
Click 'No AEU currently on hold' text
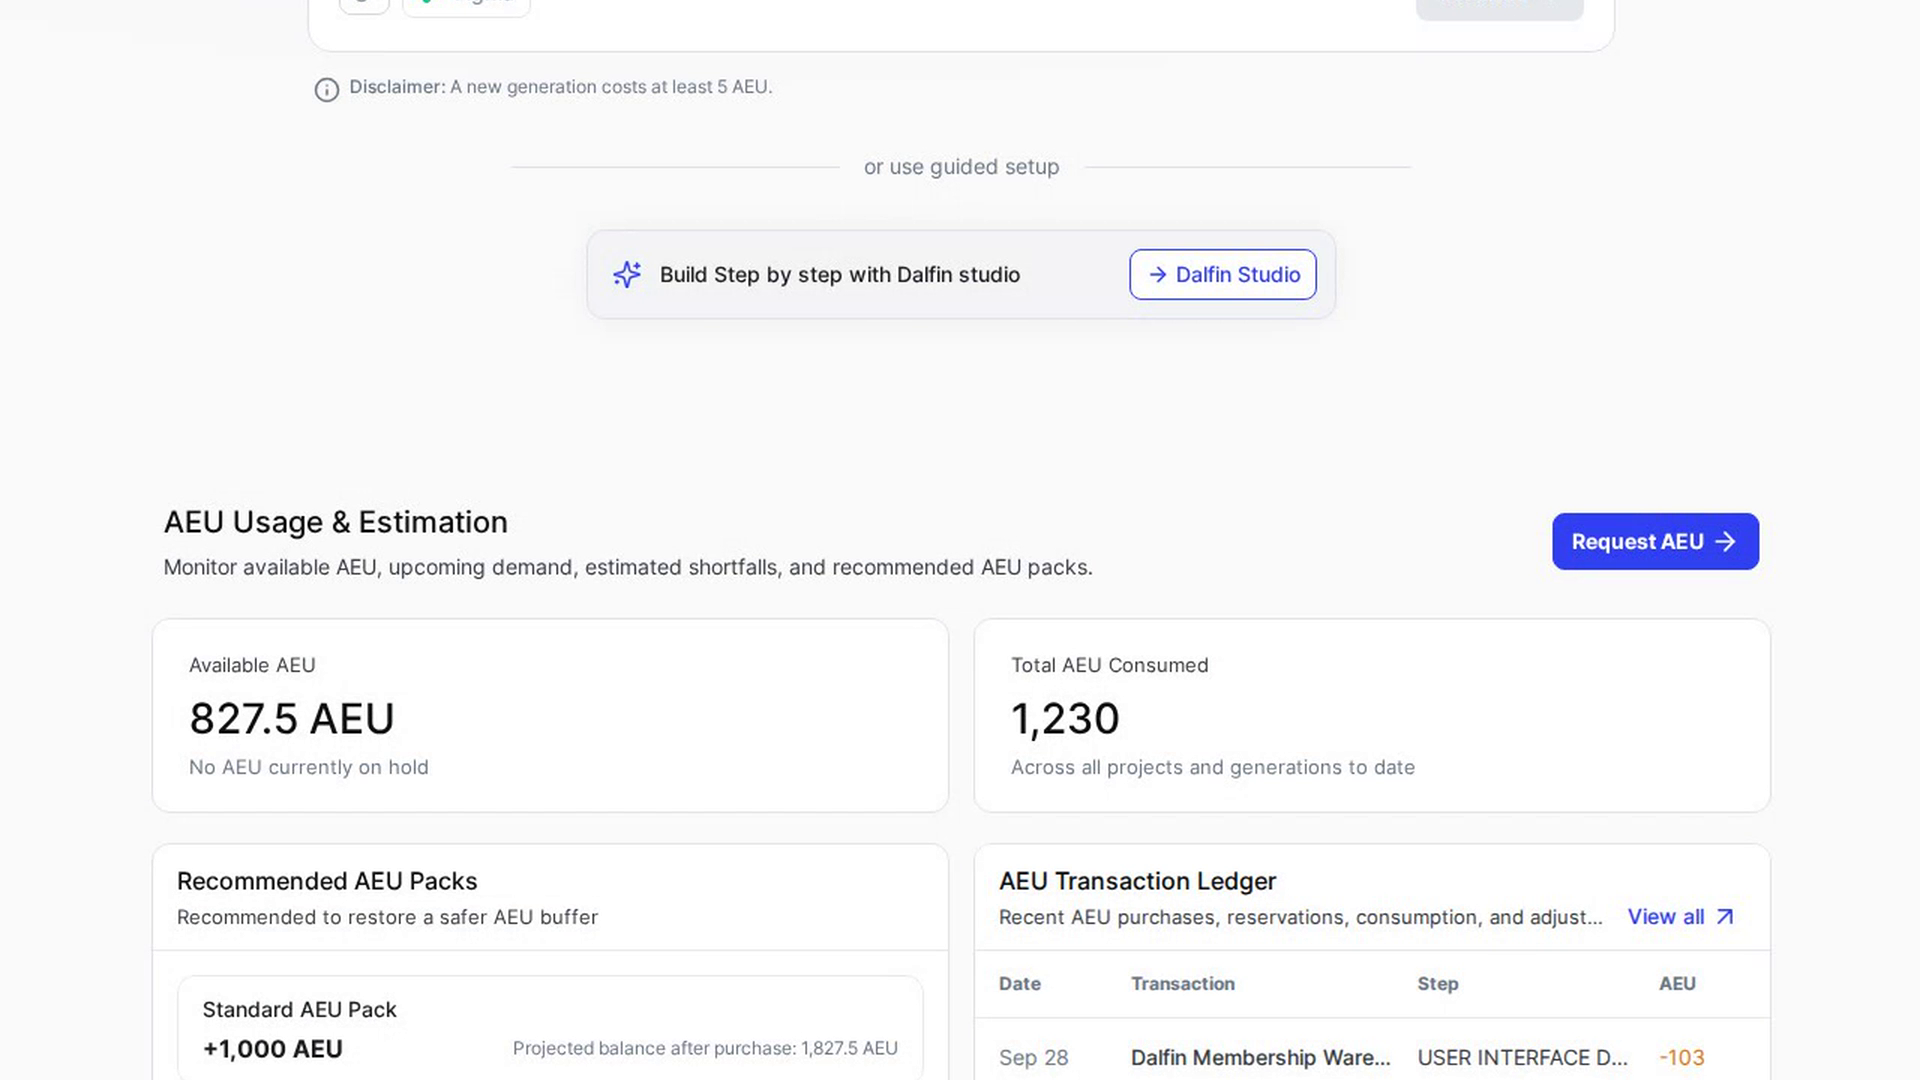click(308, 767)
